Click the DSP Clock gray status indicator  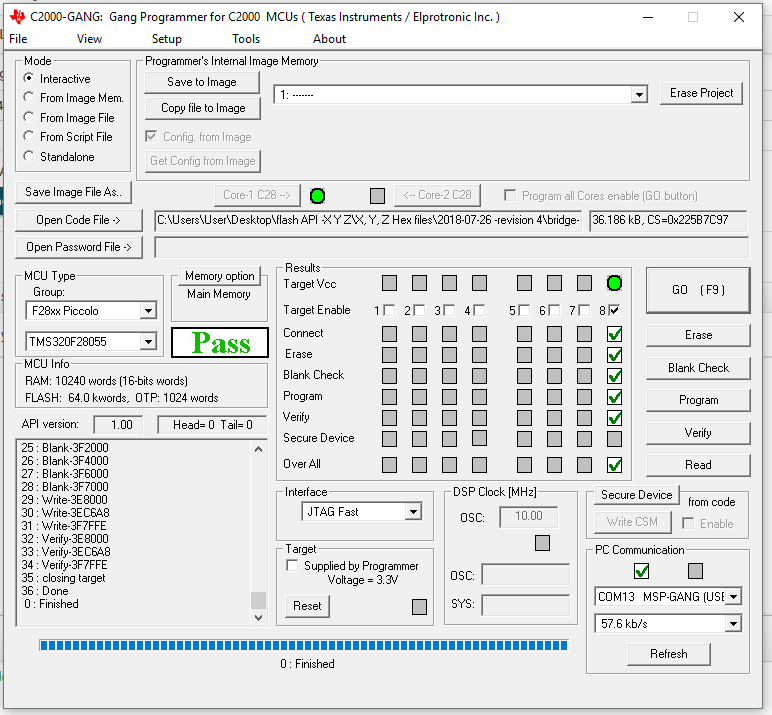[542, 543]
